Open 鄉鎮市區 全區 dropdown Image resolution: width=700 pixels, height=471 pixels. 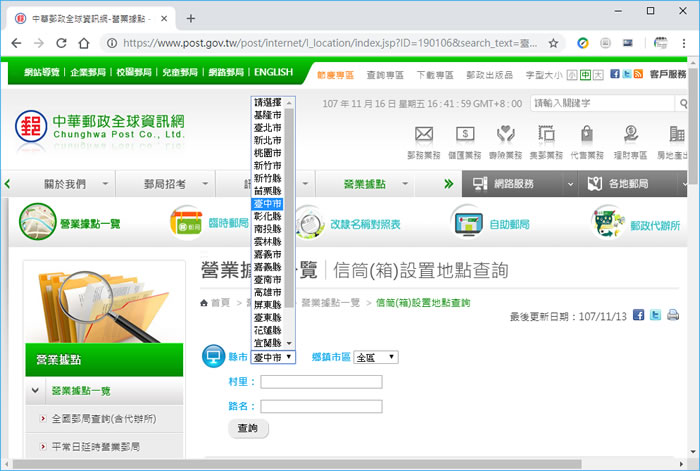click(x=376, y=357)
